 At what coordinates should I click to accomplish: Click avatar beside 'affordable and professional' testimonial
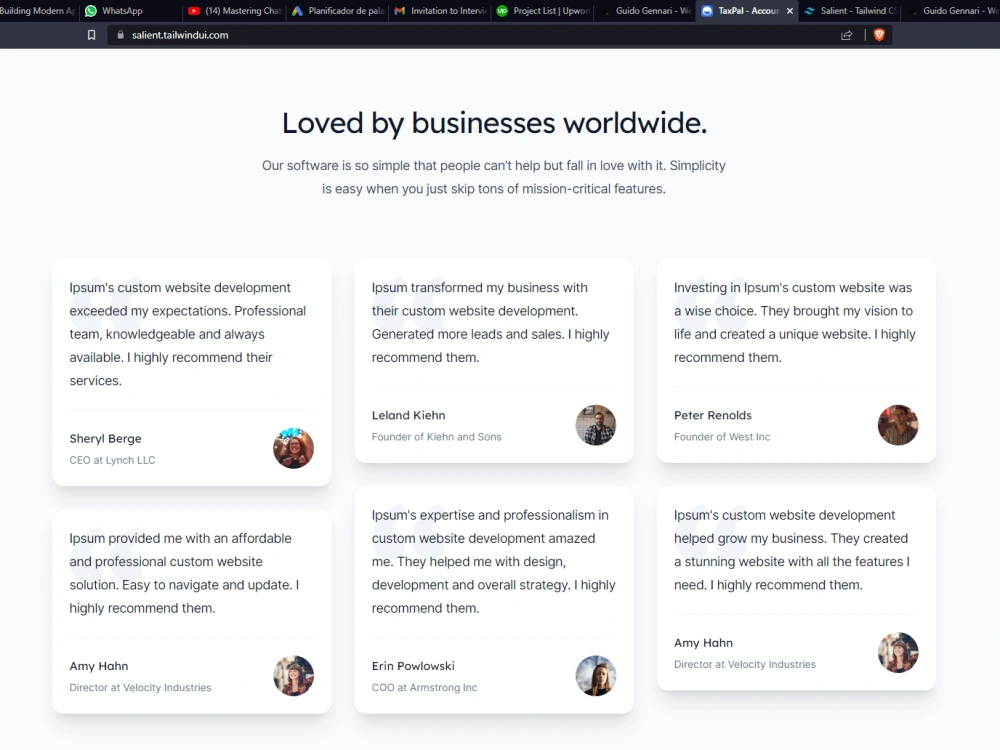pyautogui.click(x=293, y=675)
